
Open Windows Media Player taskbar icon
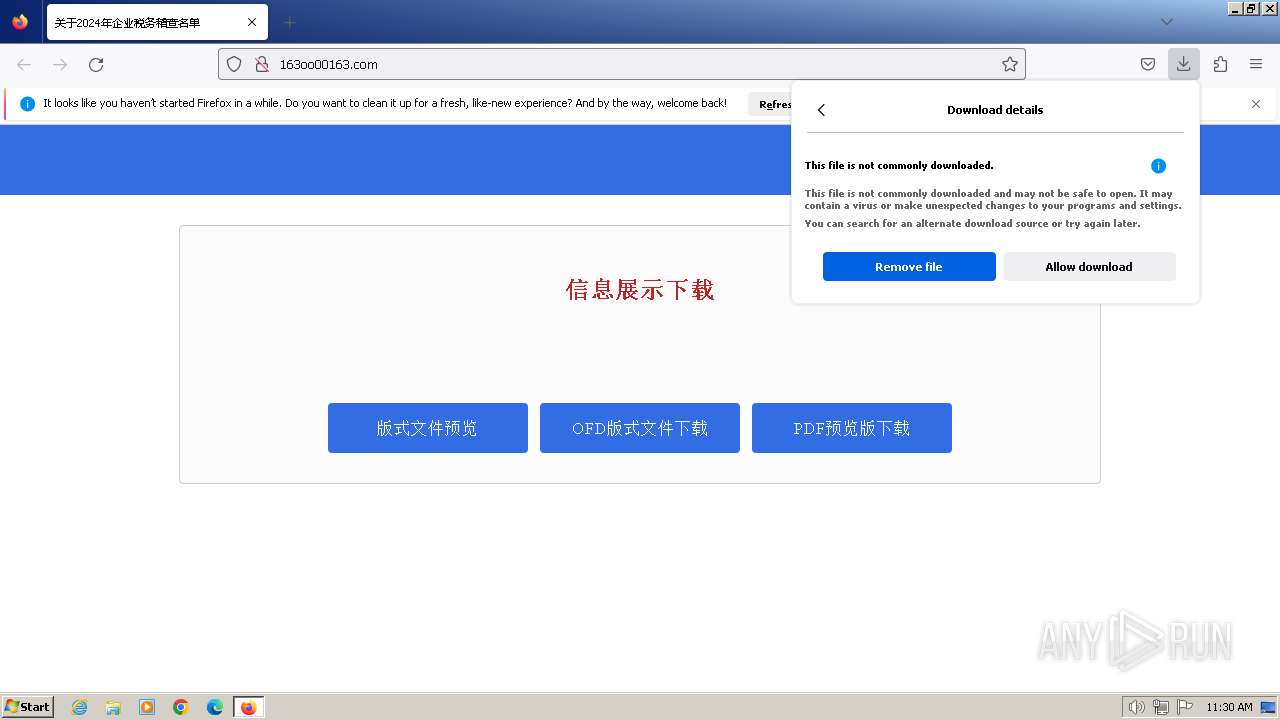(147, 707)
